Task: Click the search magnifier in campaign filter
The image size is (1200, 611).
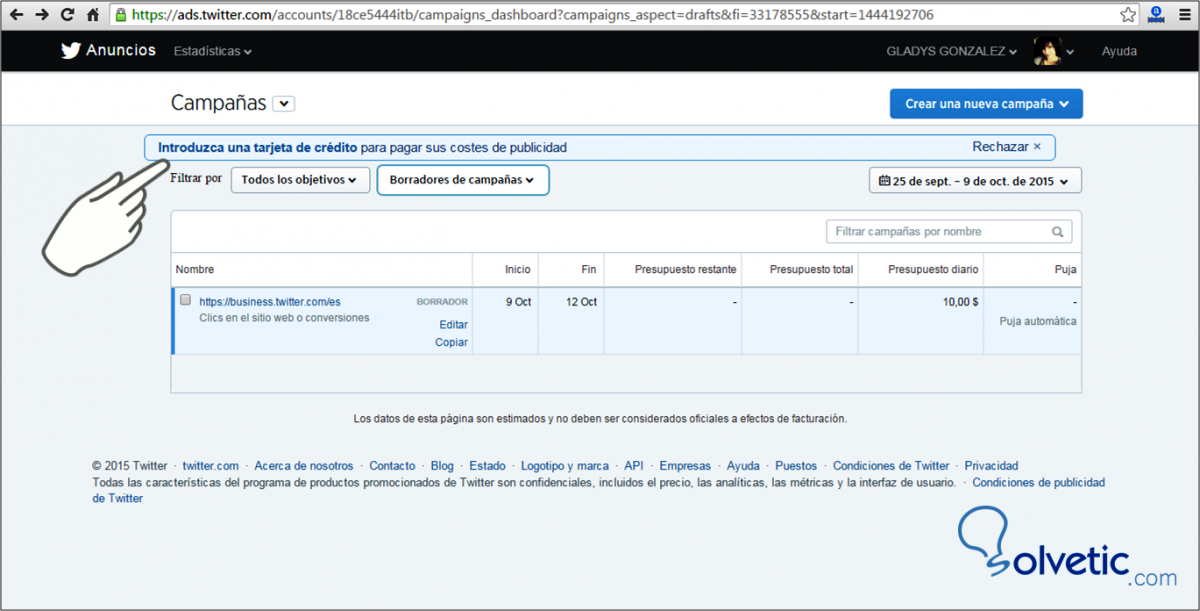Action: (x=1058, y=232)
